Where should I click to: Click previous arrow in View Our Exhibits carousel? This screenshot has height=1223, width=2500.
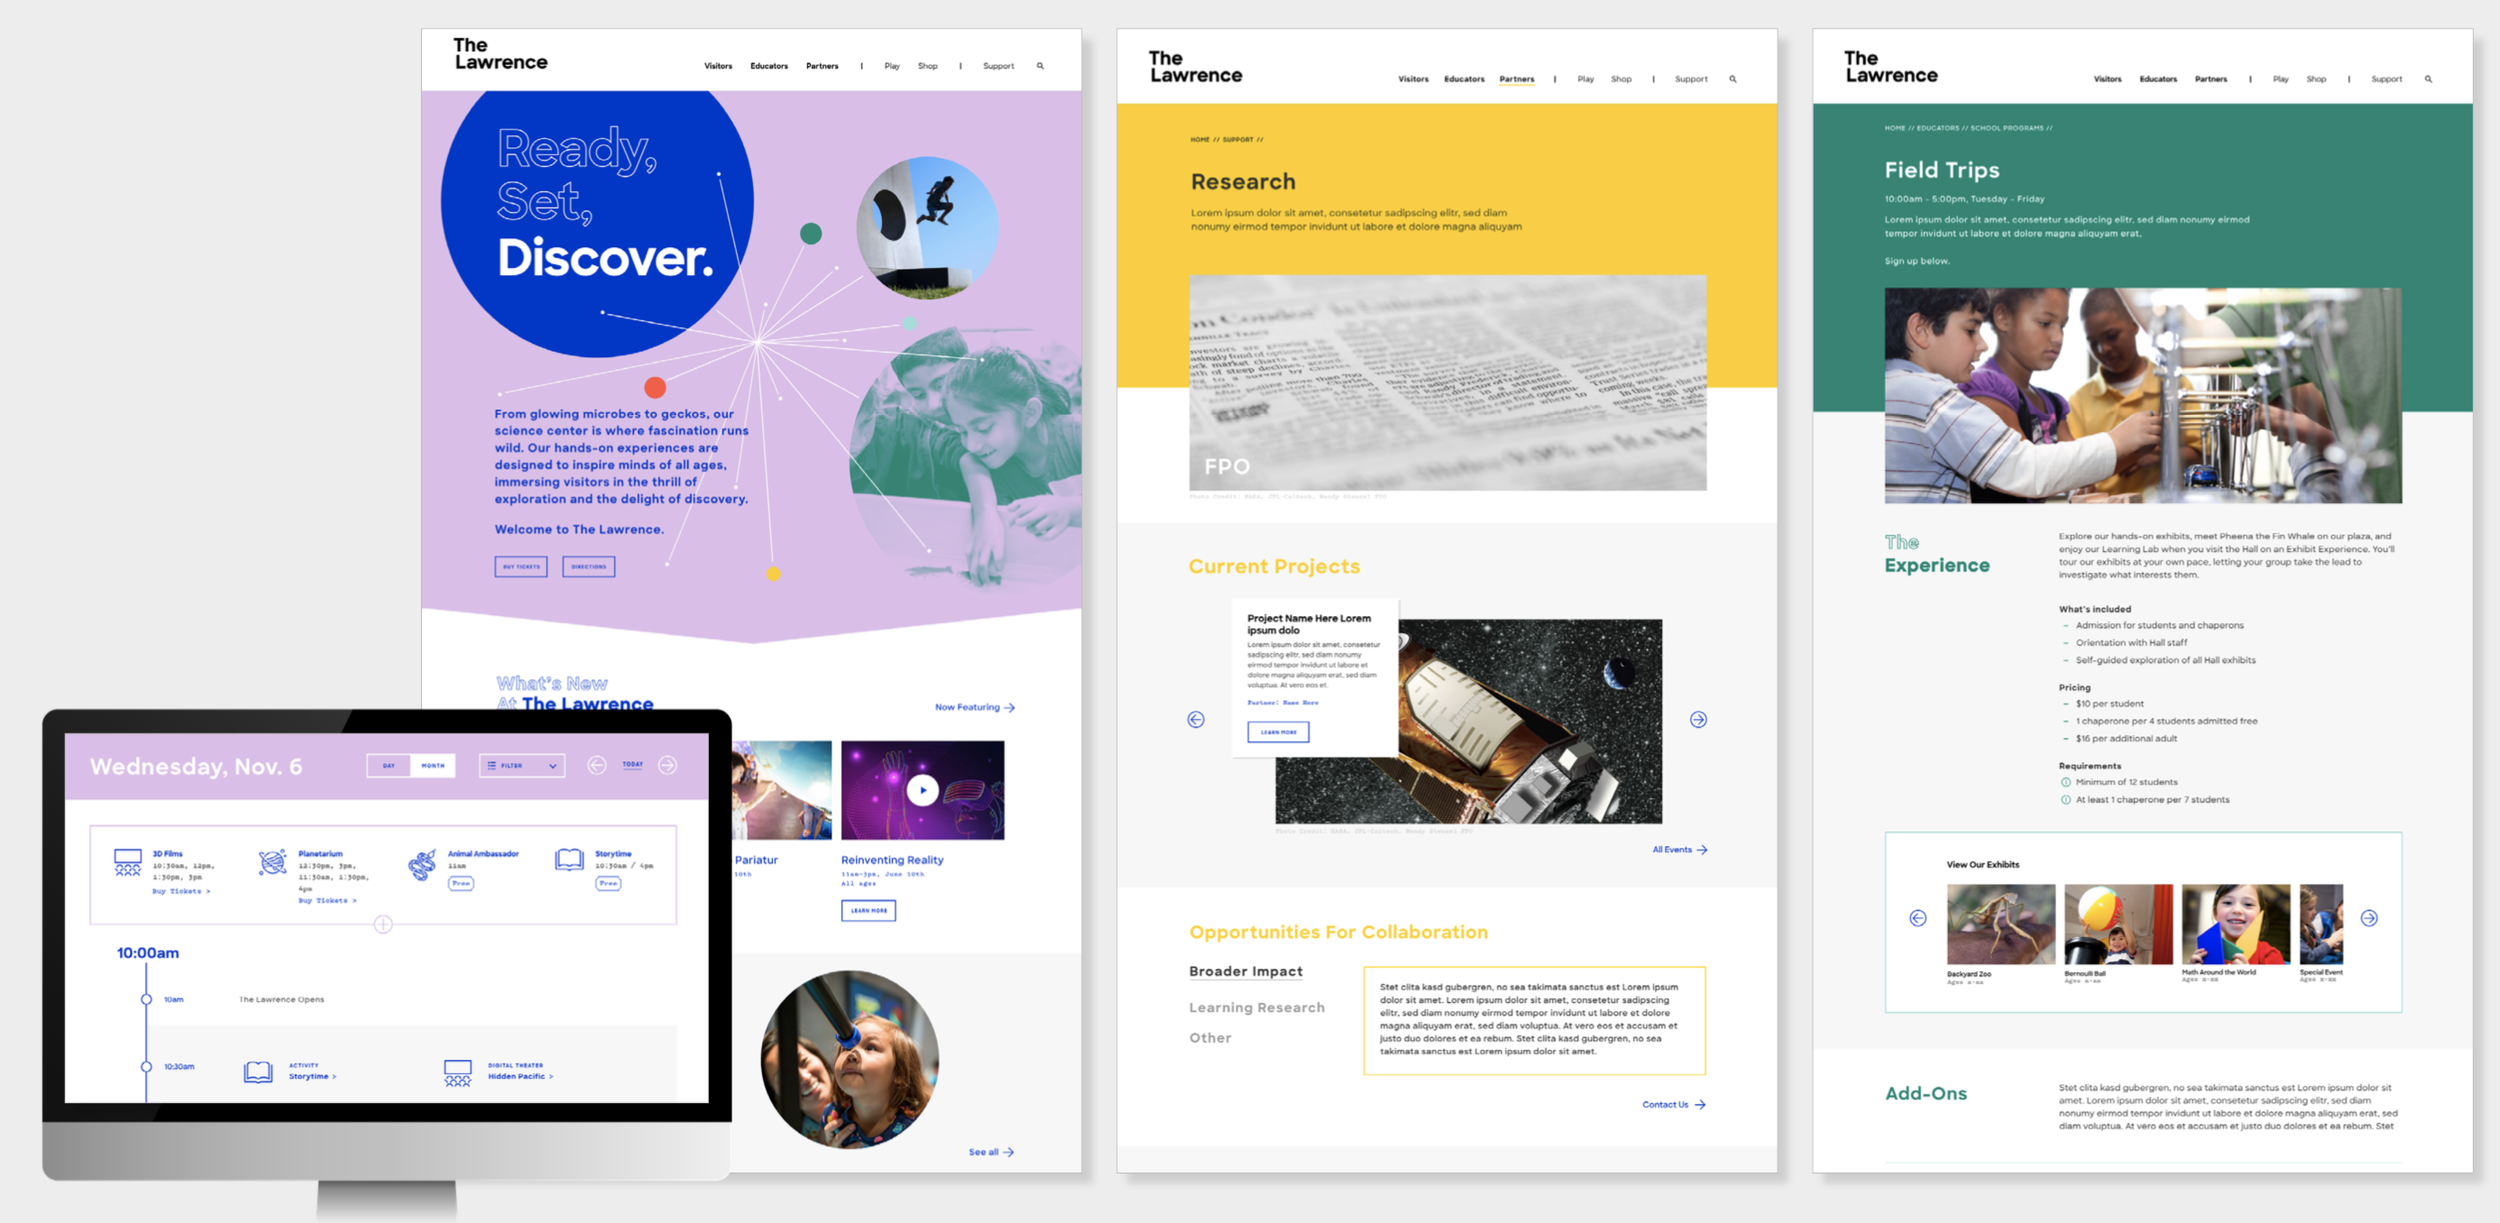tap(1918, 918)
